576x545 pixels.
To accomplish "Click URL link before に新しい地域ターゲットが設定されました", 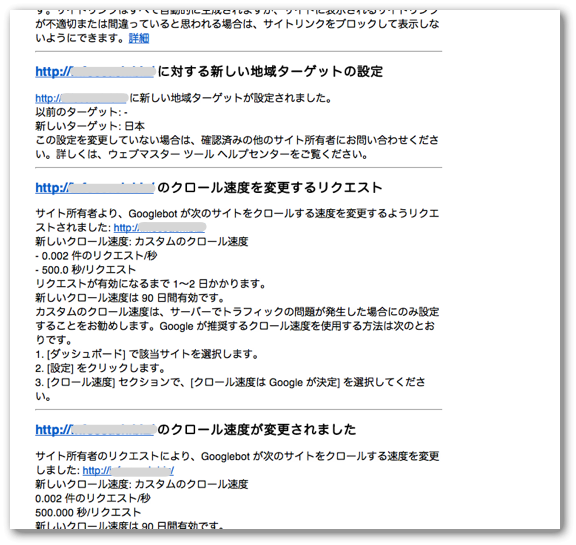I will point(81,98).
